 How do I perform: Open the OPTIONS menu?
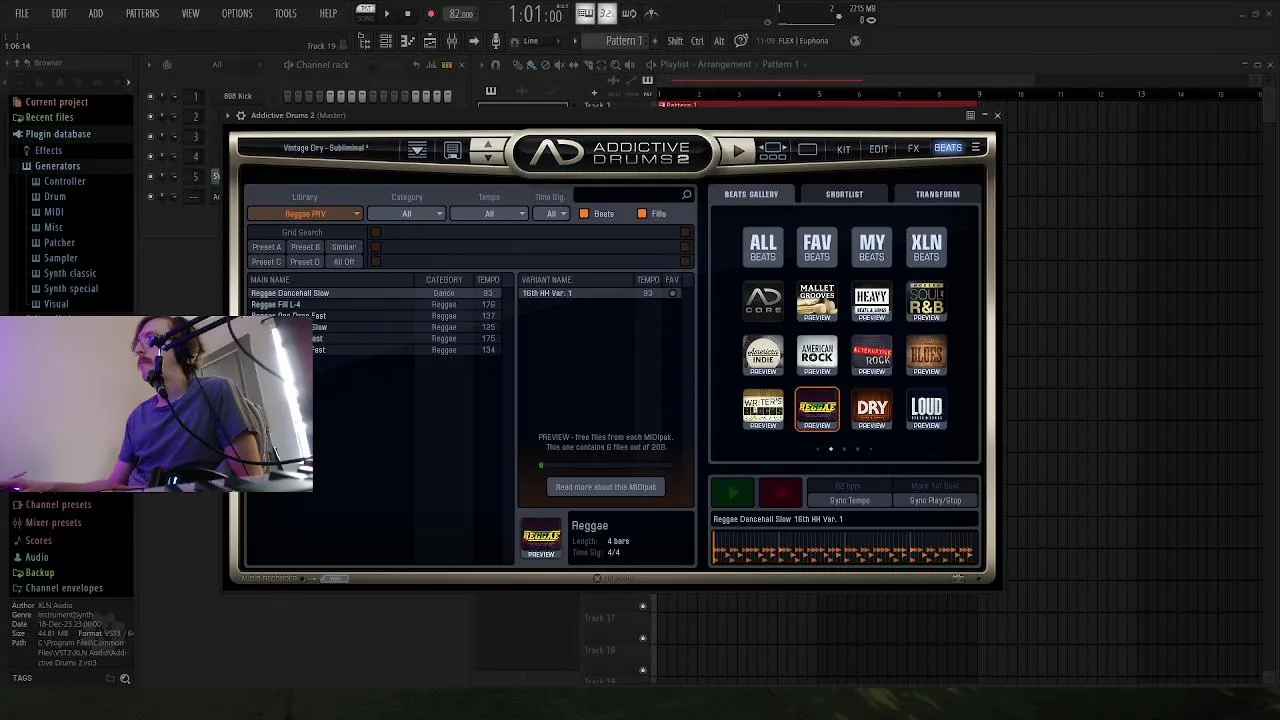click(237, 14)
